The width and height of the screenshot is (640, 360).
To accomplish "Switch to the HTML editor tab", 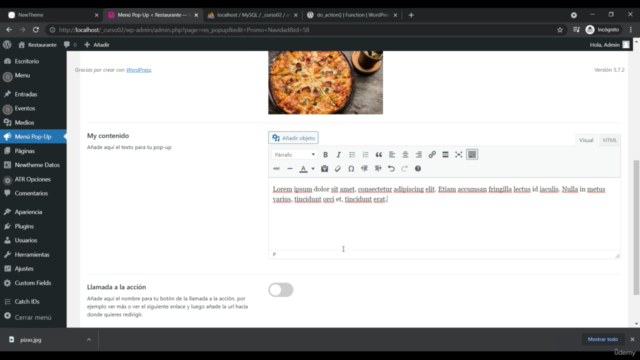I will tap(610, 140).
